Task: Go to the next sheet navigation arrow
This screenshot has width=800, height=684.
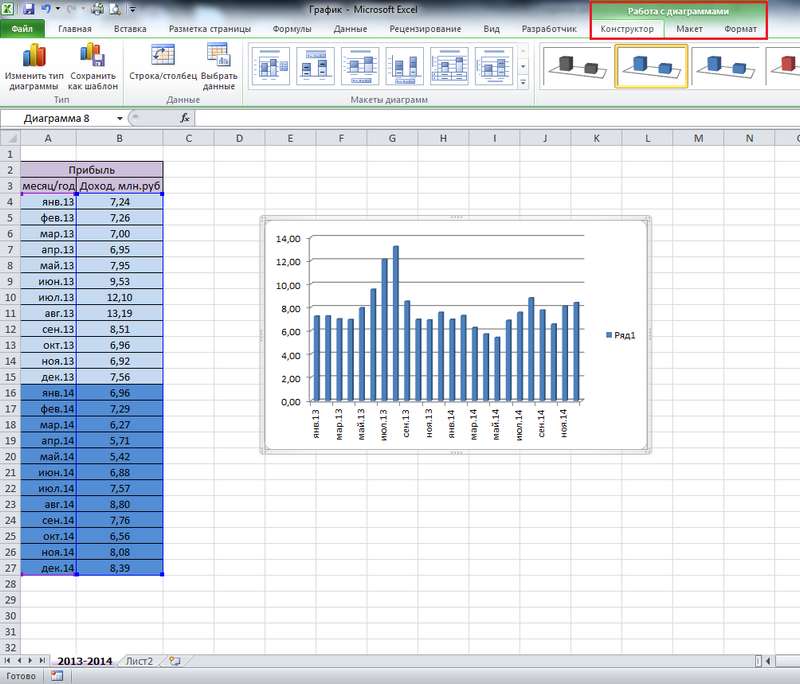Action: [31, 661]
